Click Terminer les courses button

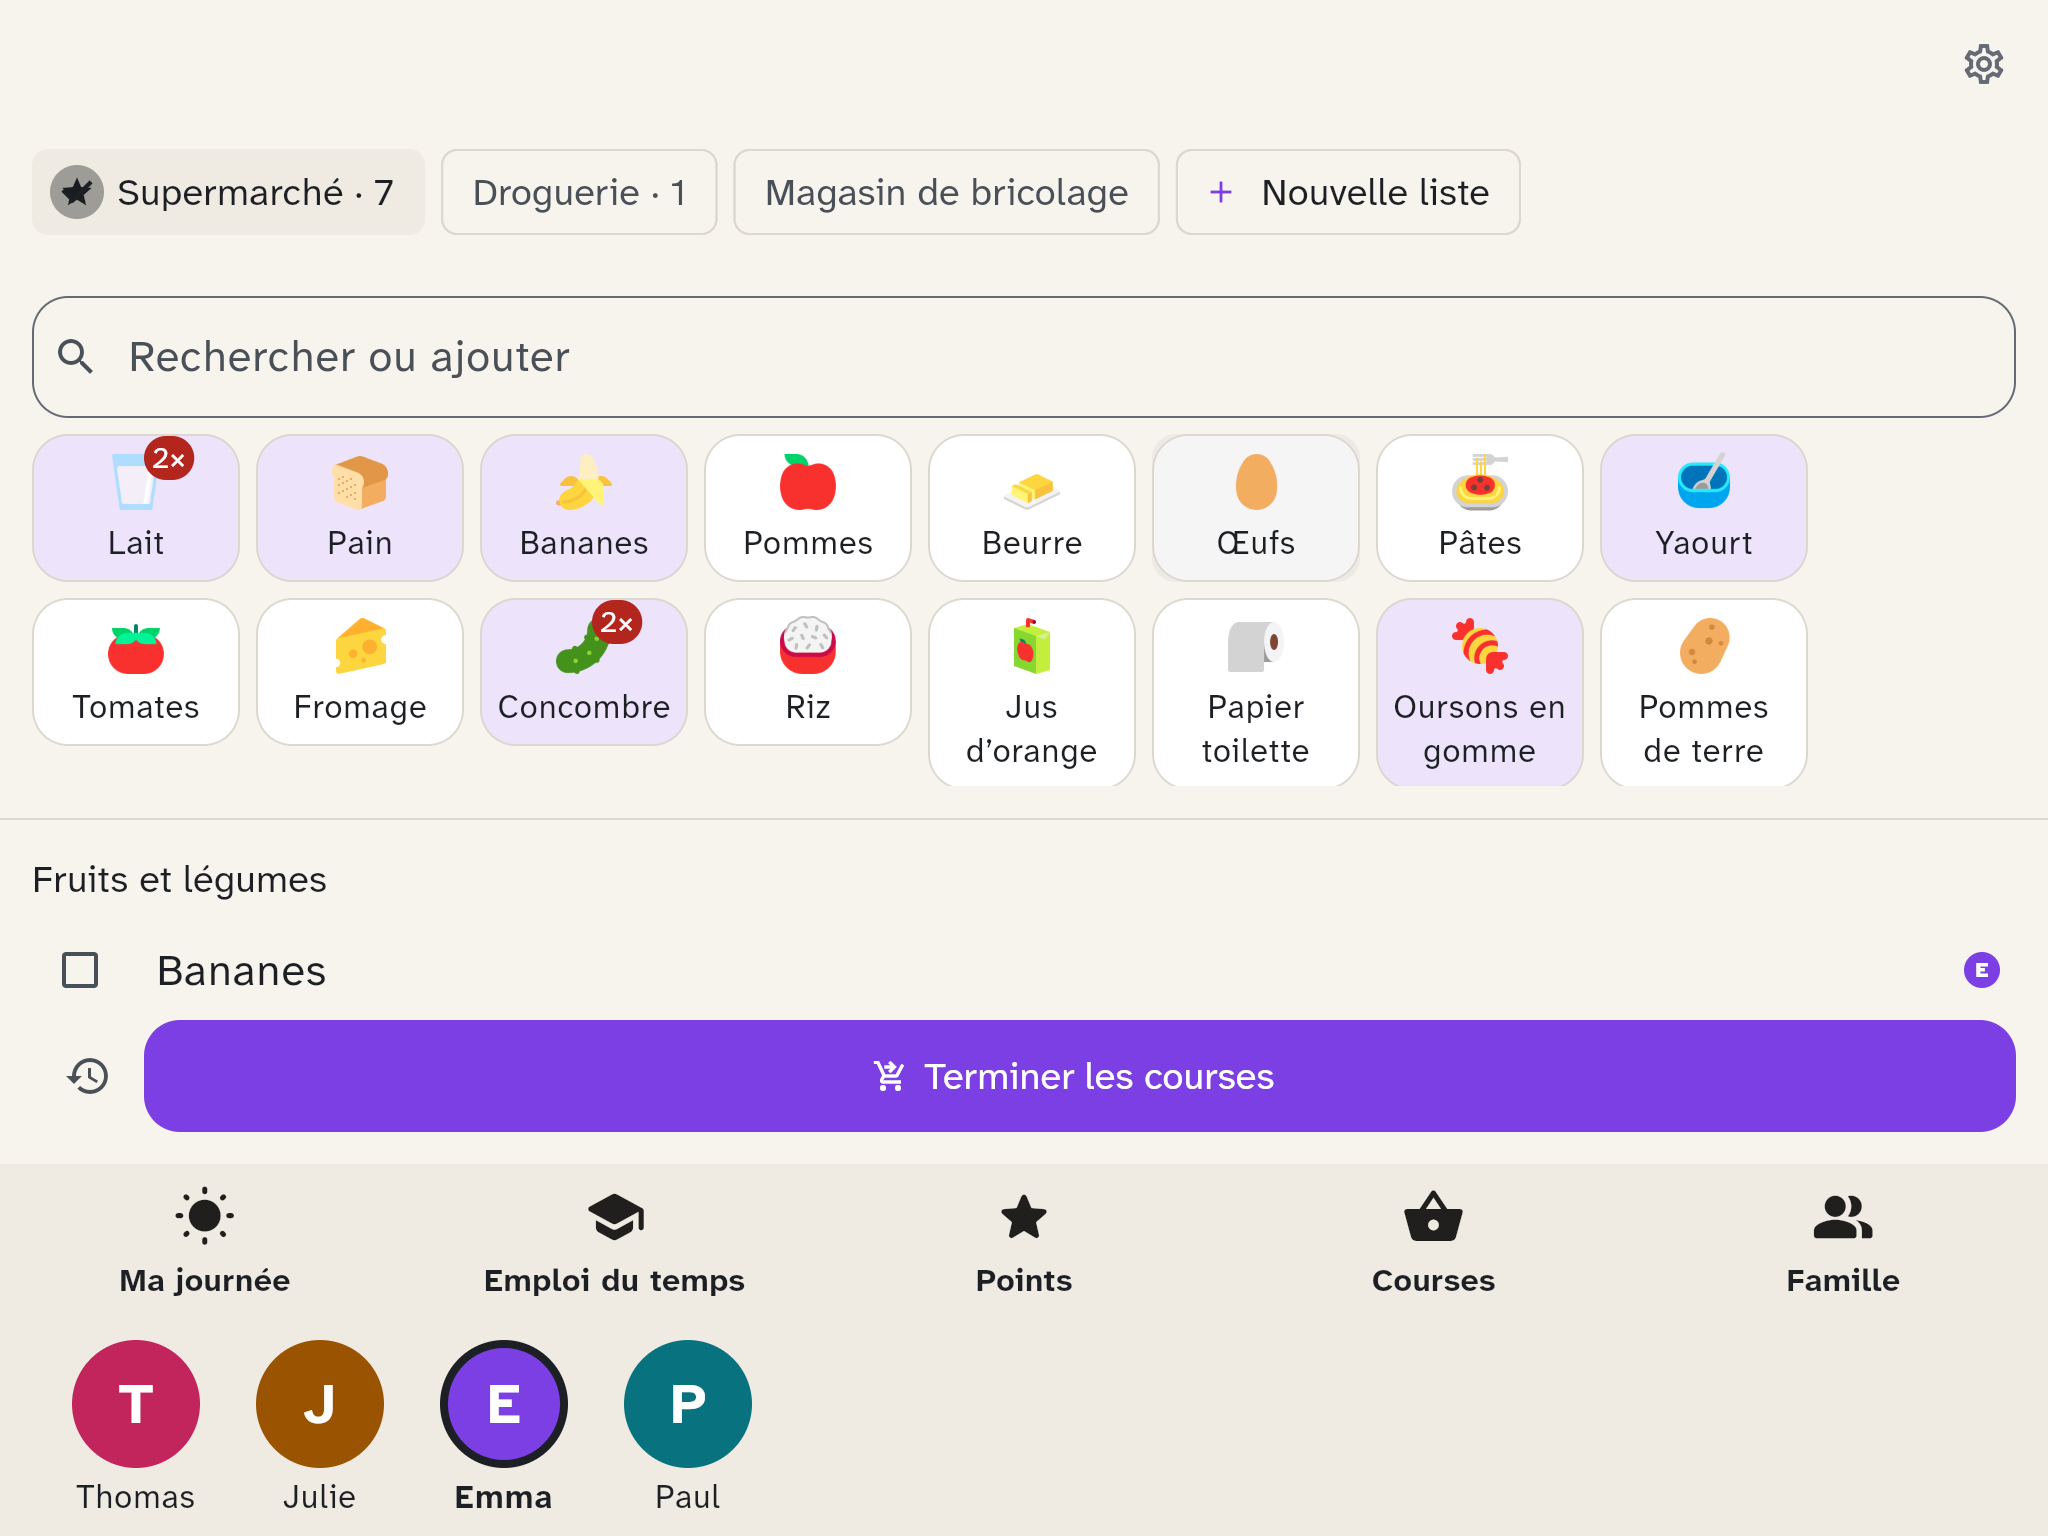click(x=1079, y=1076)
